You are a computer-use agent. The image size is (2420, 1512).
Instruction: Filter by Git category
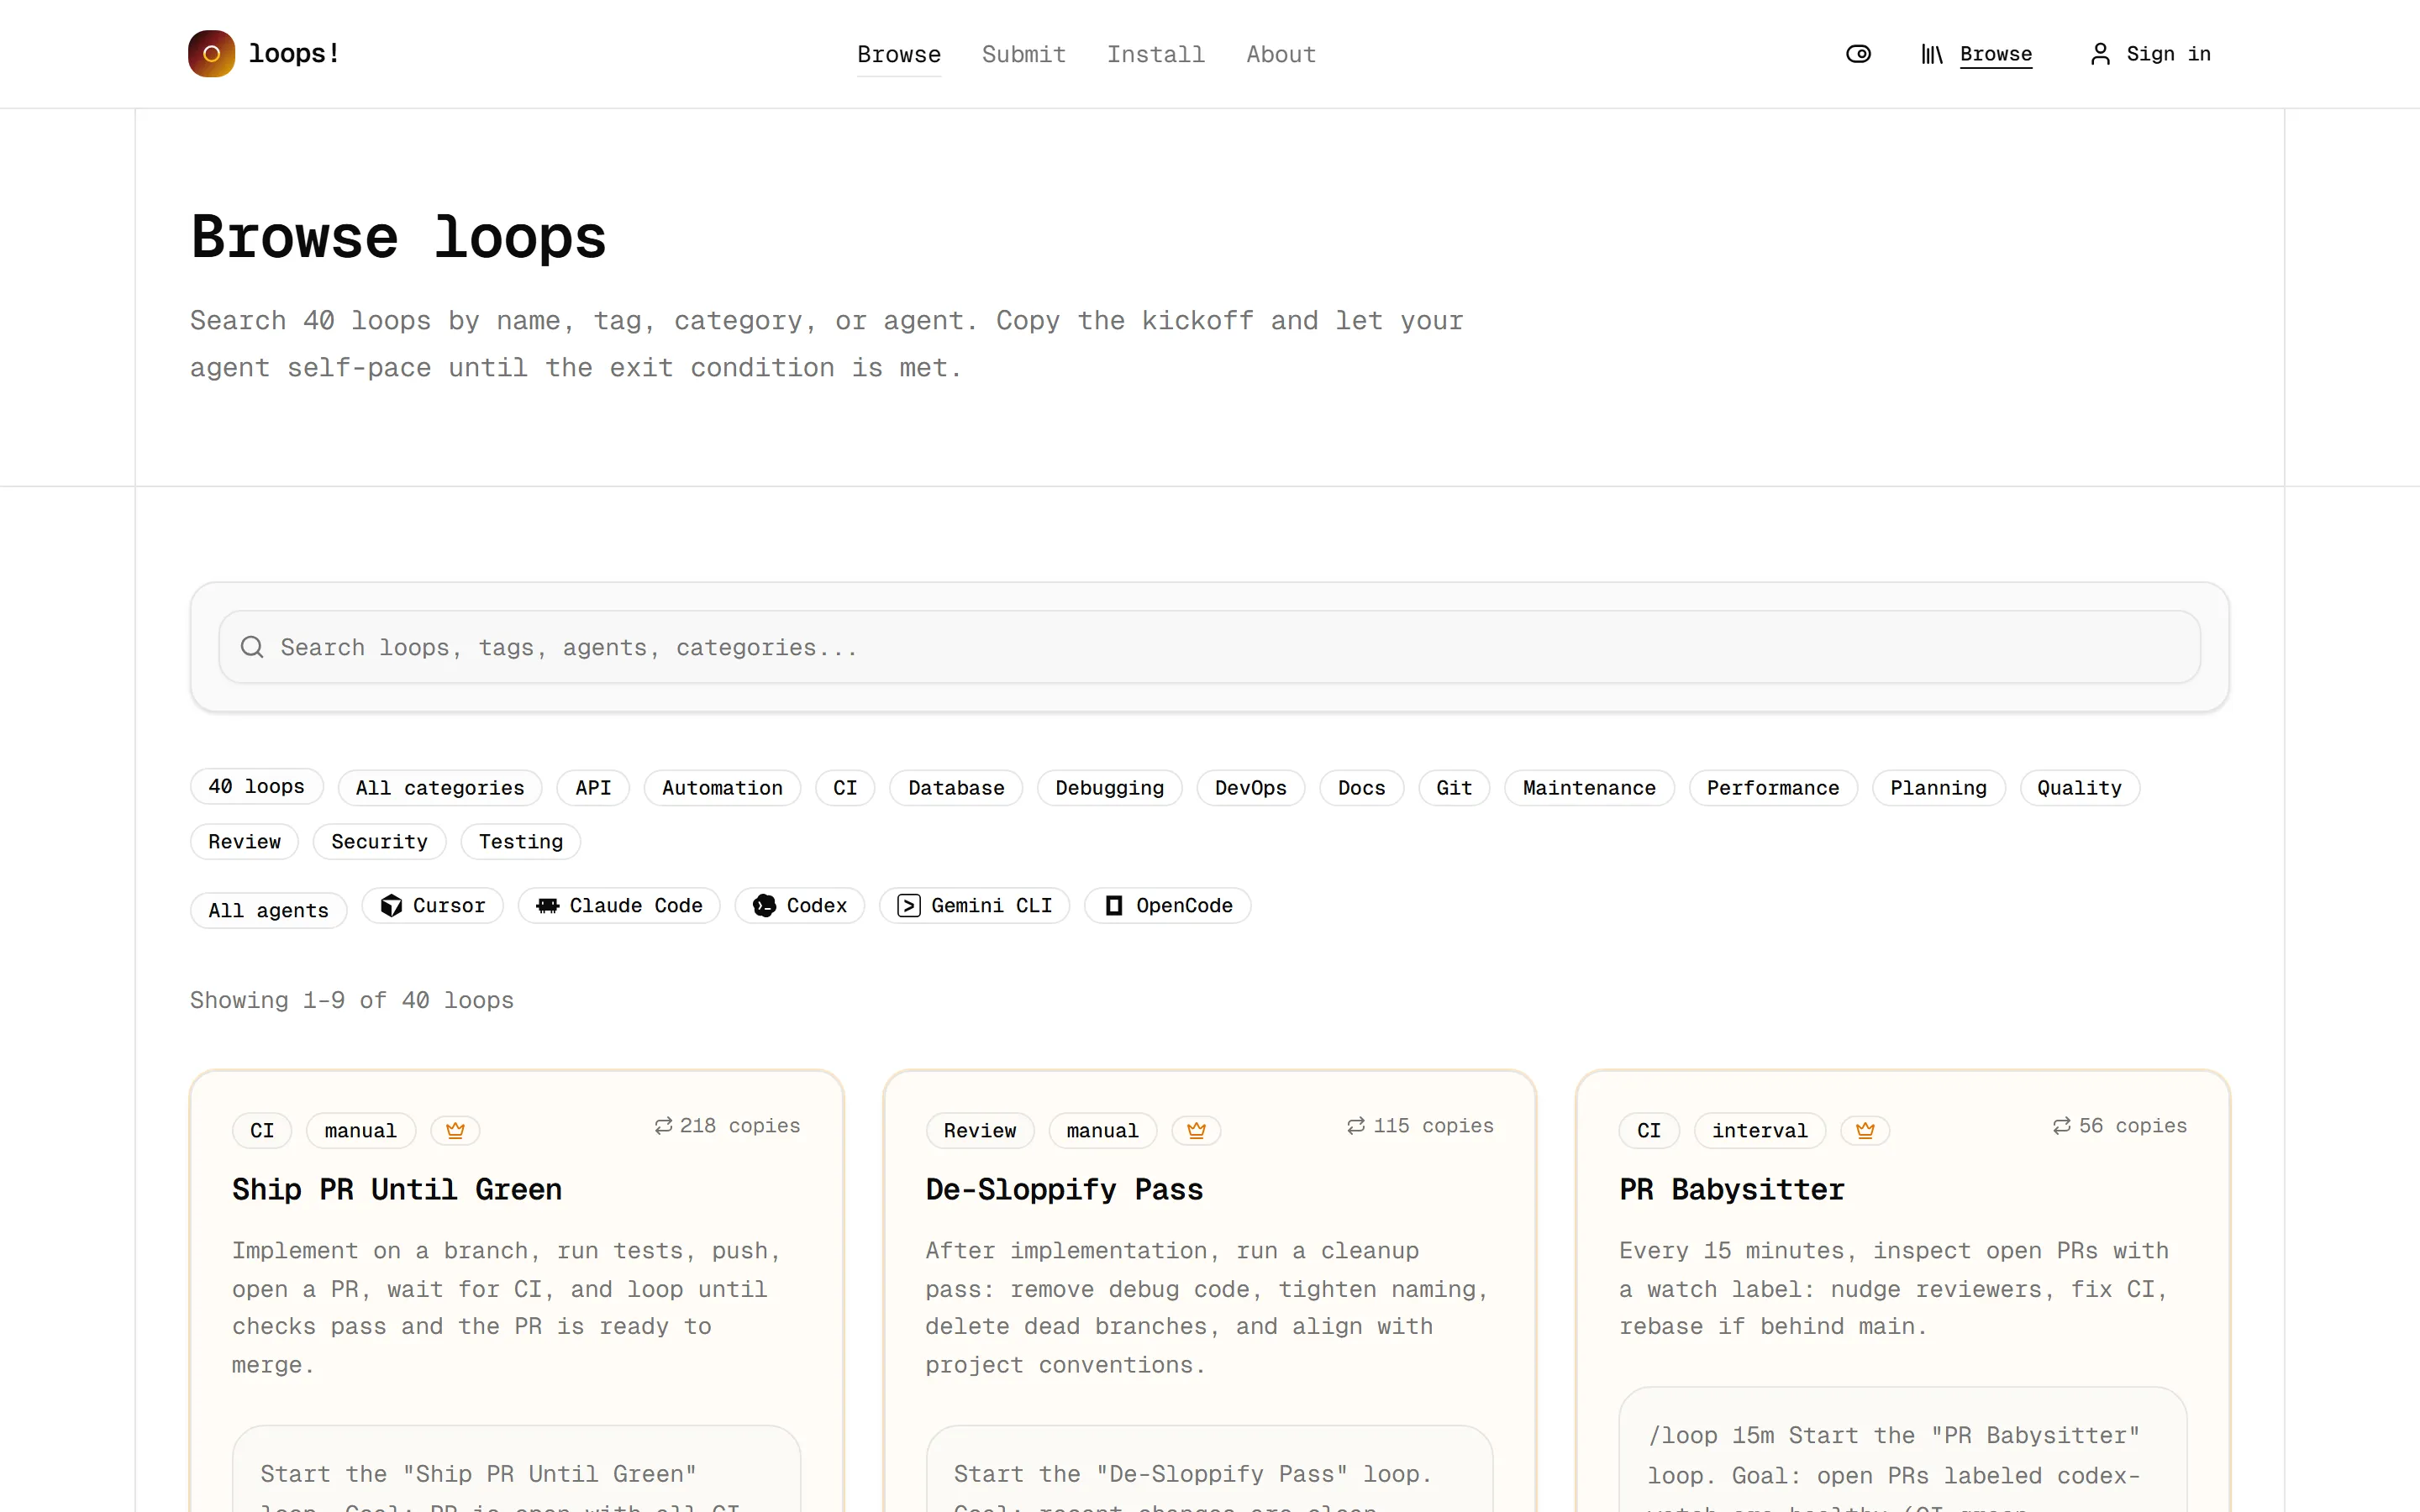tap(1454, 788)
